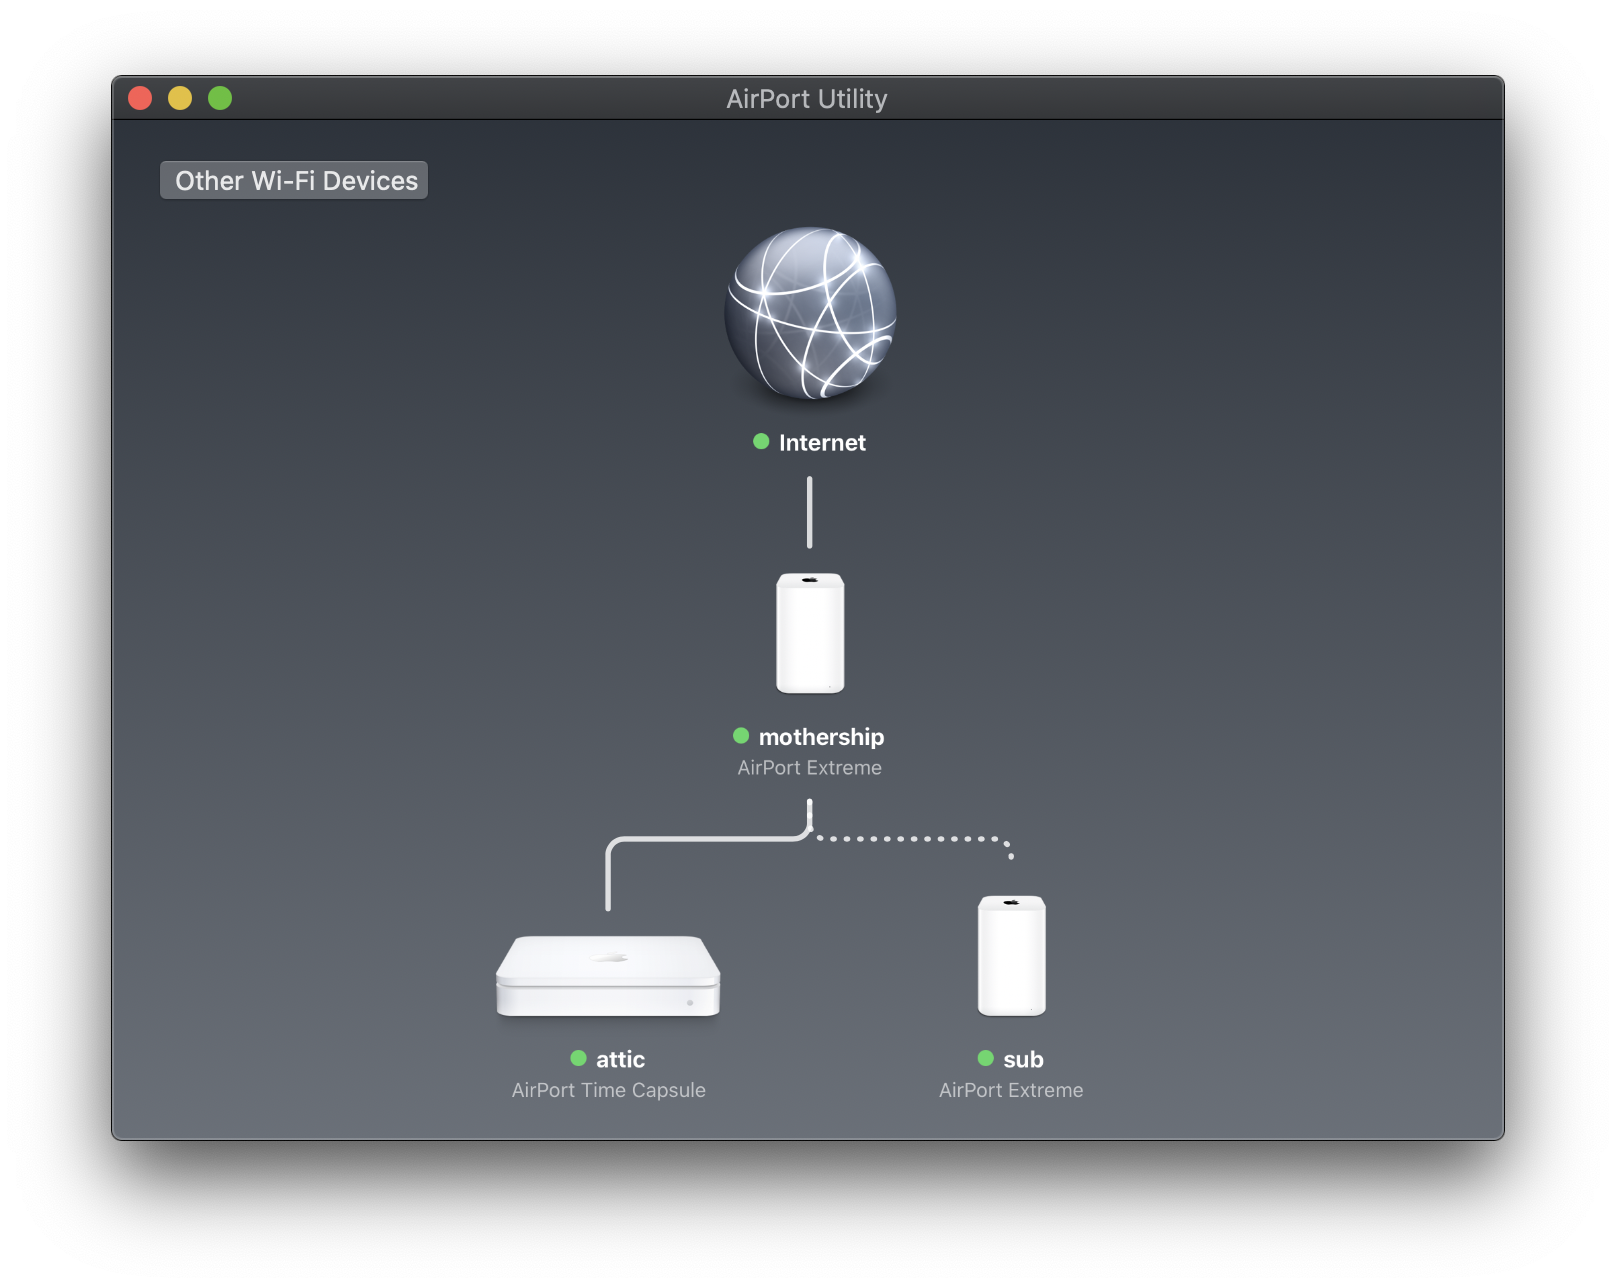
Task: Click the green status dot beside Internet
Action: tap(761, 441)
